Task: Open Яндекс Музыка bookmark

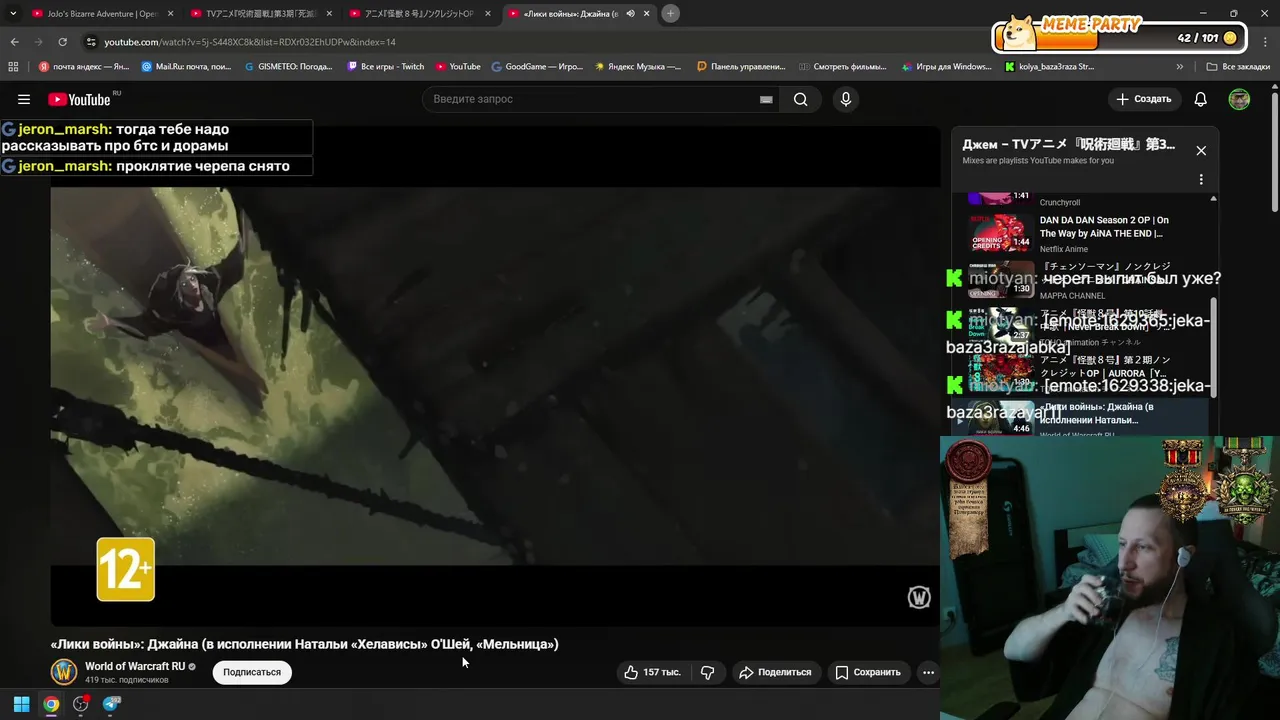Action: pos(638,67)
